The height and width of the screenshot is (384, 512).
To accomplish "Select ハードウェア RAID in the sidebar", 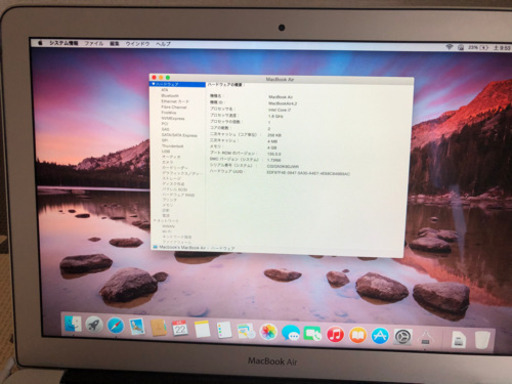I will (x=178, y=195).
